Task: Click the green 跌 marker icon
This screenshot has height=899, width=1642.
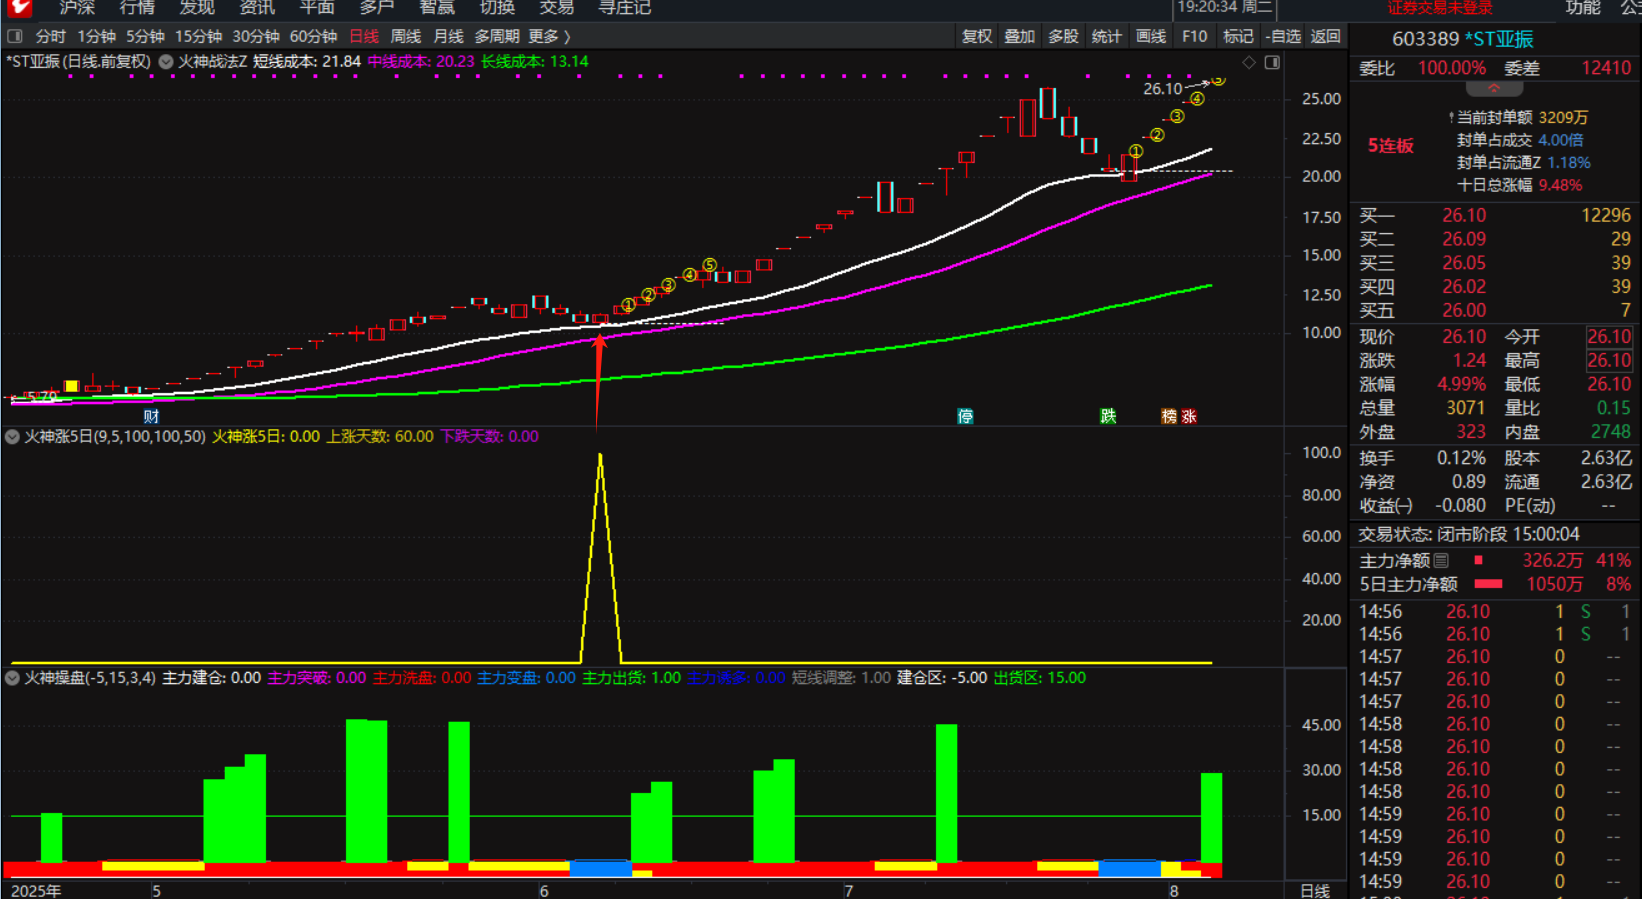Action: pyautogui.click(x=1108, y=416)
